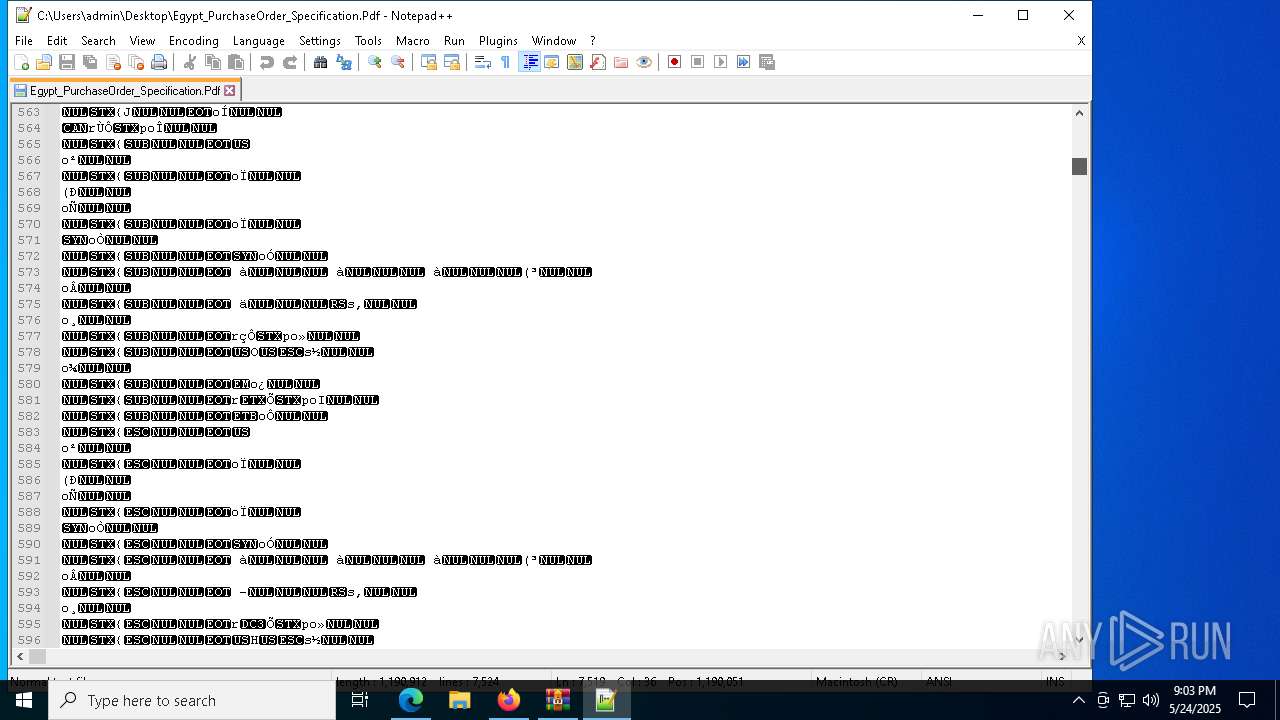
Task: Open the Language menu
Action: tap(259, 41)
